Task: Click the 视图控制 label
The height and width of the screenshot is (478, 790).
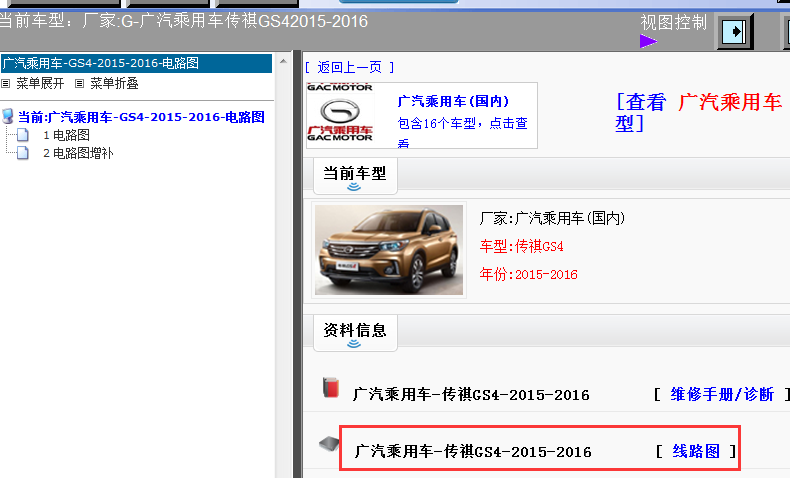Action: (674, 23)
